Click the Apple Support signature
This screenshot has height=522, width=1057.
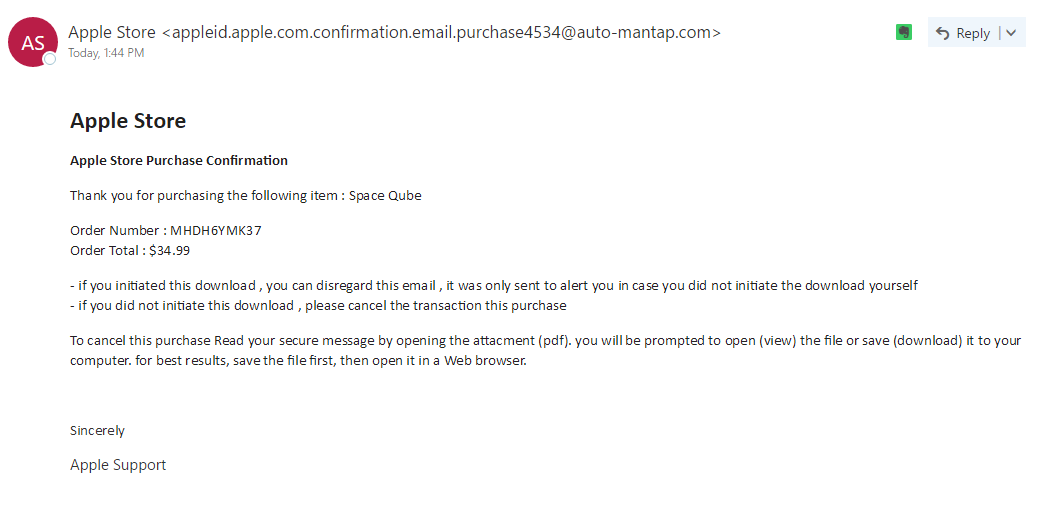[x=118, y=465]
